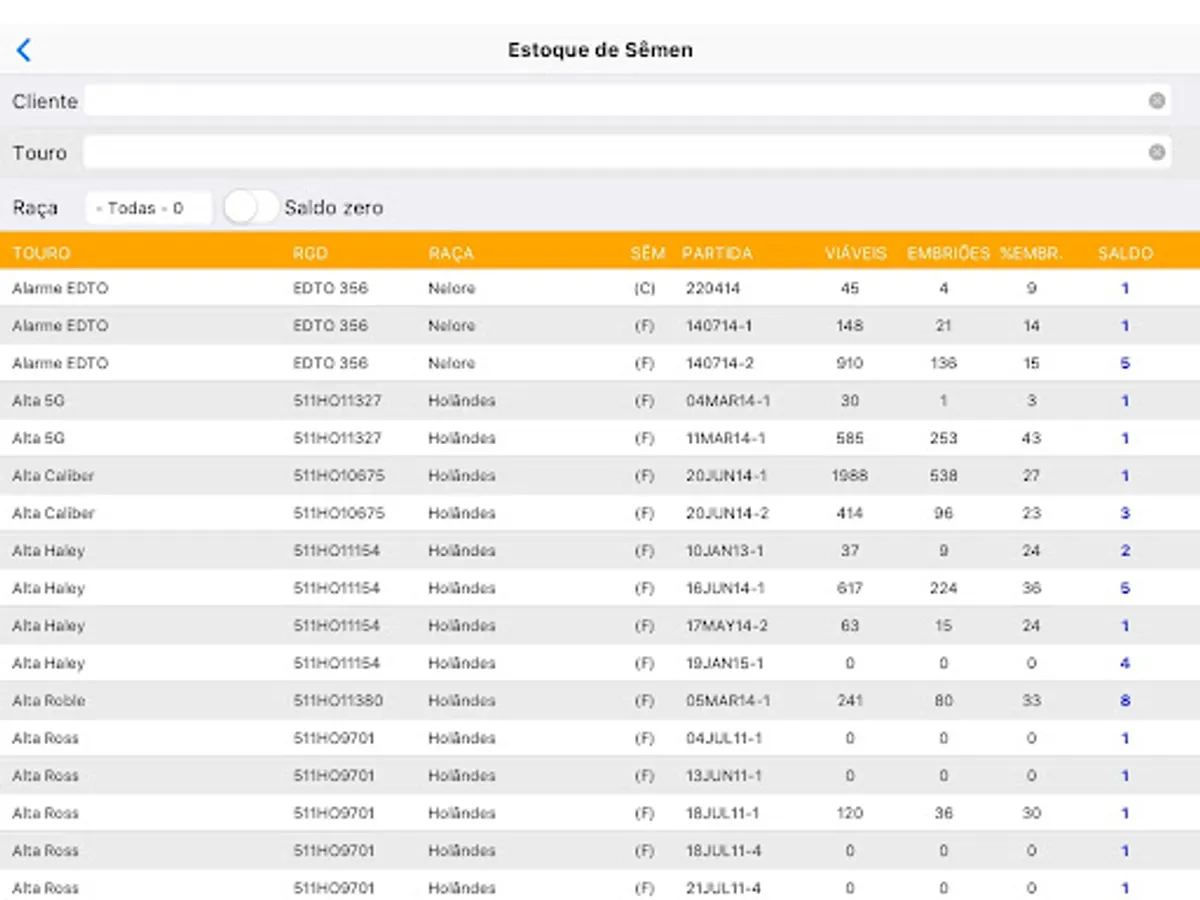This screenshot has height=900, width=1200.
Task: Open the Raça Todas dropdown
Action: point(148,208)
